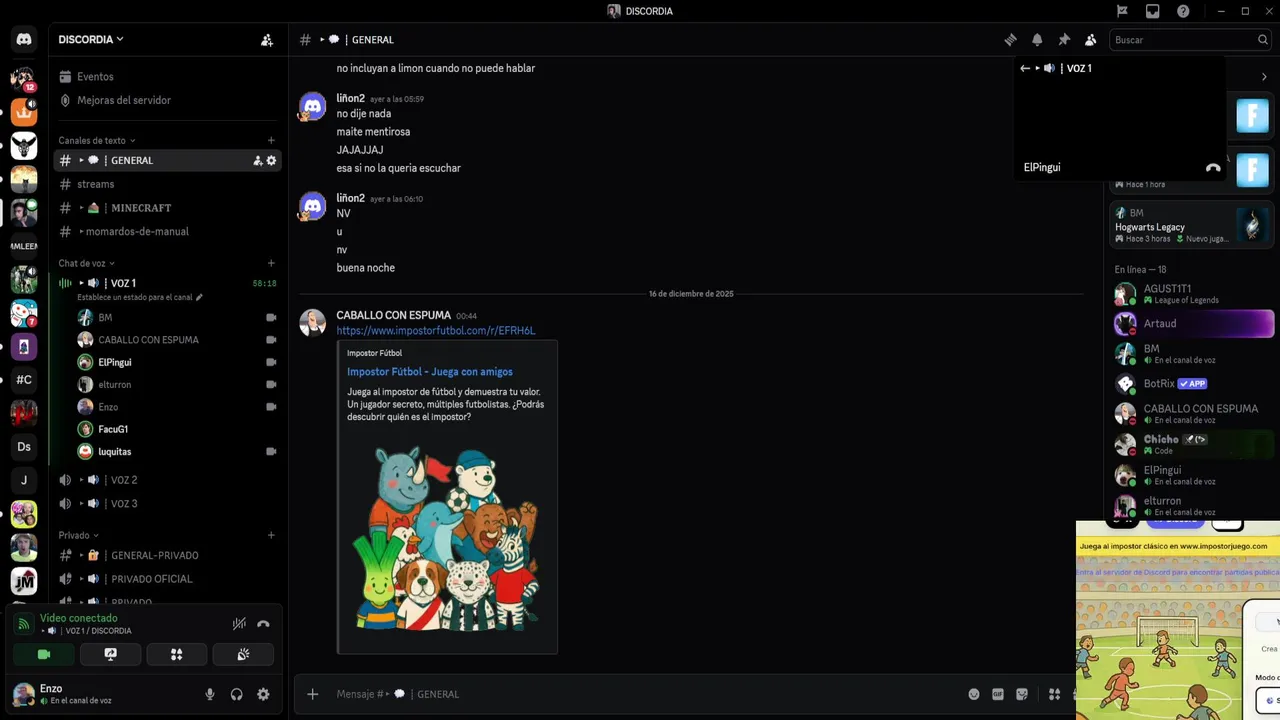Start an activity from the voice panel

(177, 654)
